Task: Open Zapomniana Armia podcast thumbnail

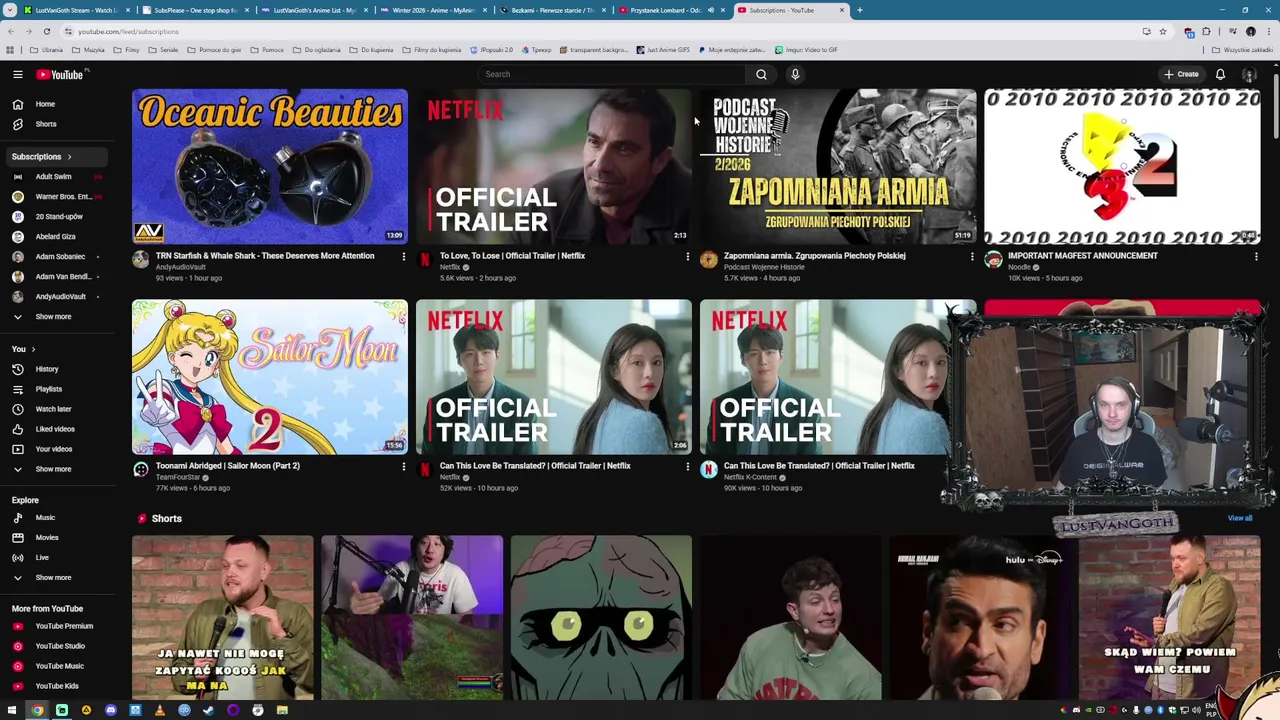Action: point(838,166)
